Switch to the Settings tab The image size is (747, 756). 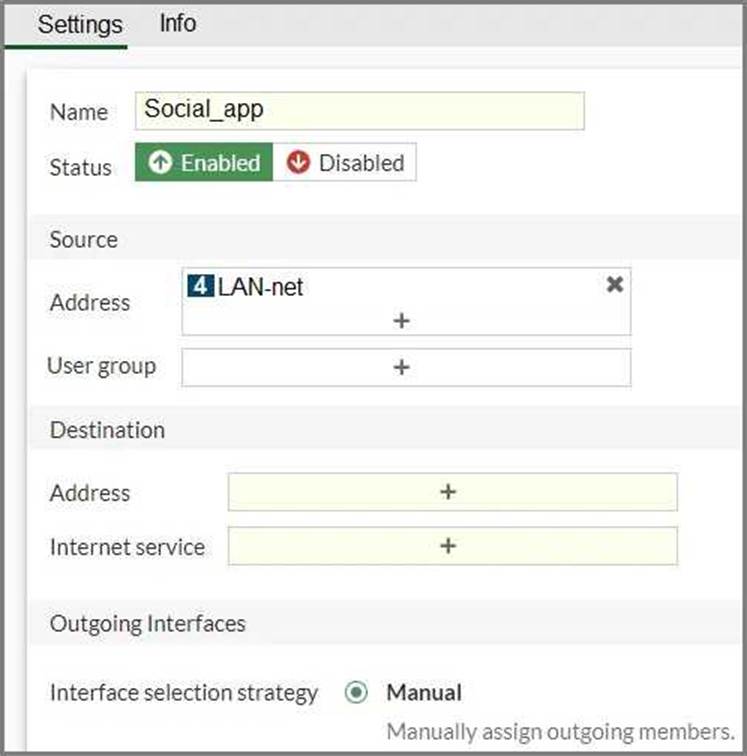click(x=80, y=24)
